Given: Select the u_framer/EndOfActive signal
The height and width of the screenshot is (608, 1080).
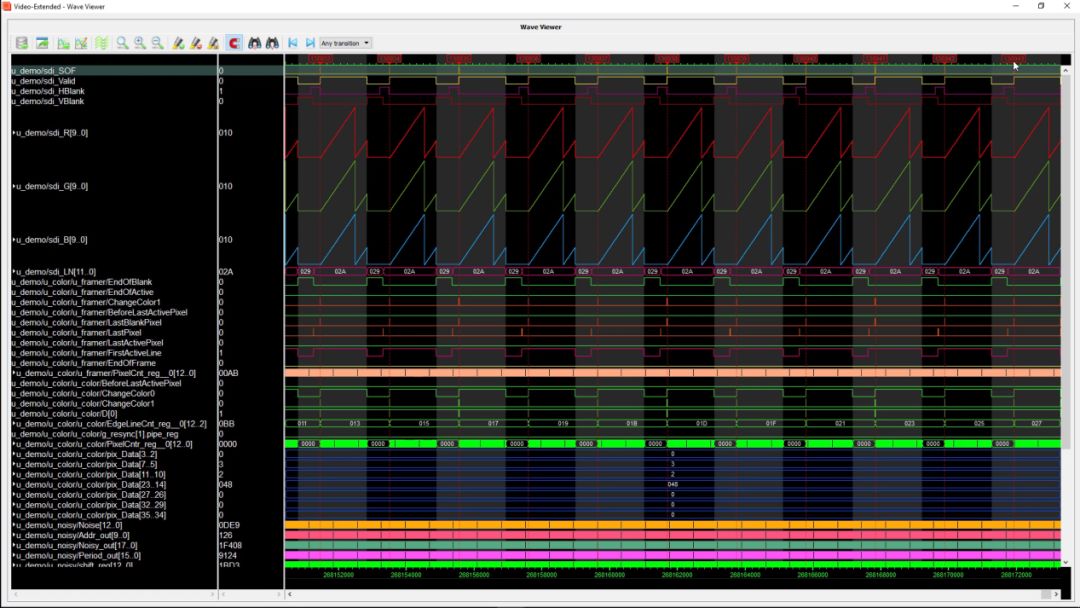Looking at the screenshot, I should click(83, 292).
